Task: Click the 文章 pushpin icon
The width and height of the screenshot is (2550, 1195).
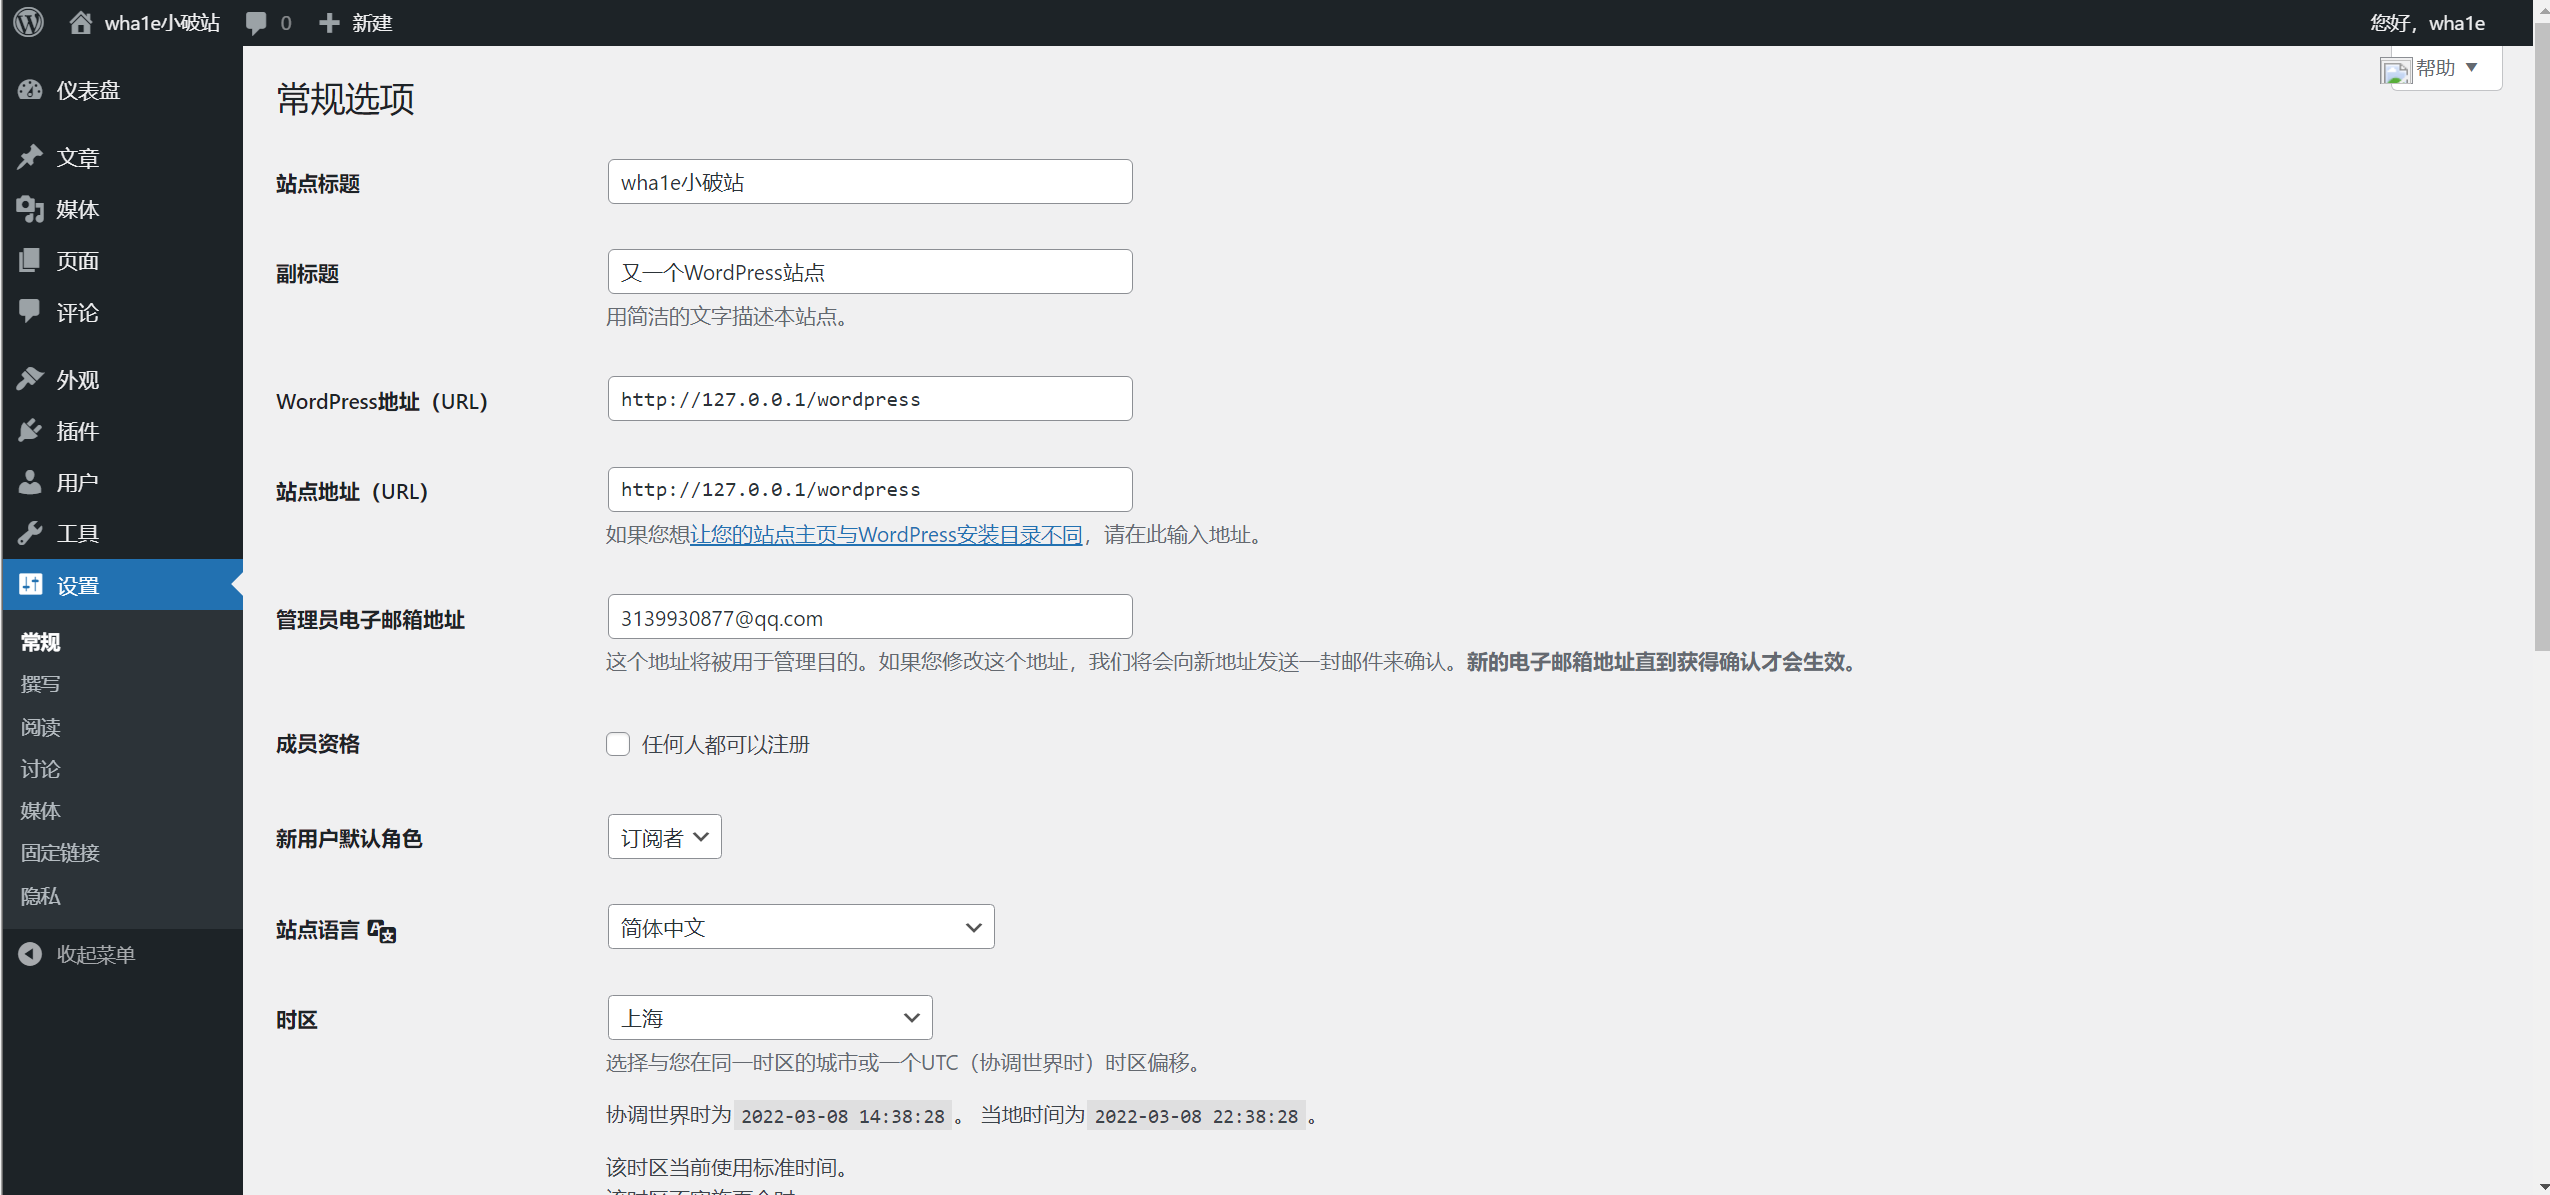Action: point(30,157)
